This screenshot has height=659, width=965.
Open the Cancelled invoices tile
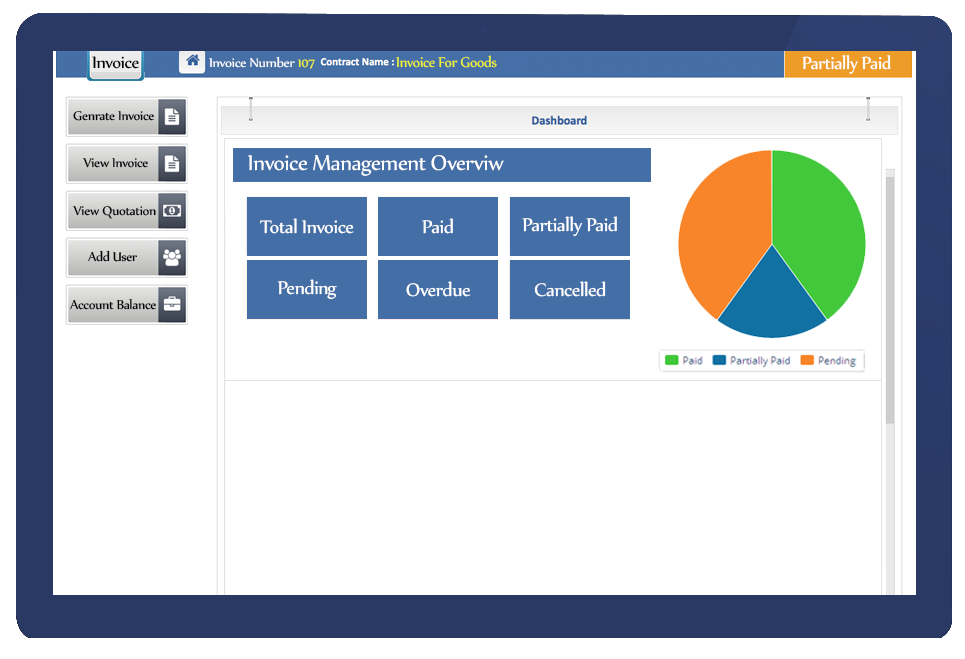tap(569, 290)
